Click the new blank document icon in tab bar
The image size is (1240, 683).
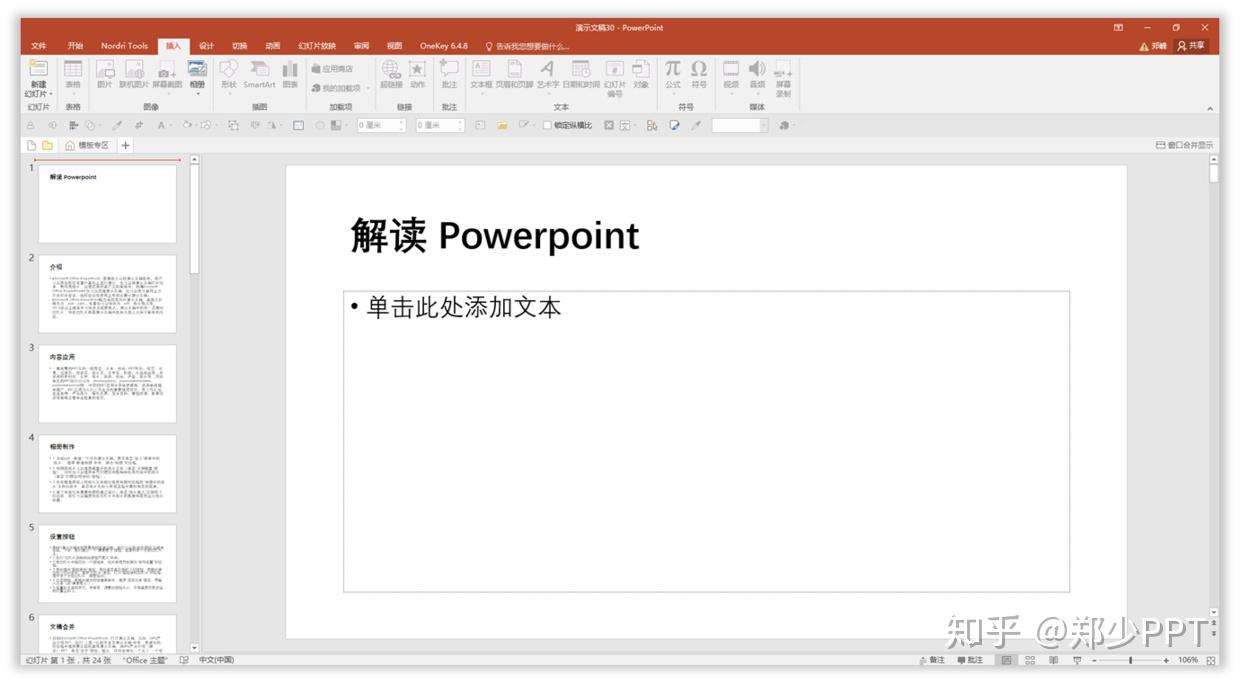pos(31,145)
